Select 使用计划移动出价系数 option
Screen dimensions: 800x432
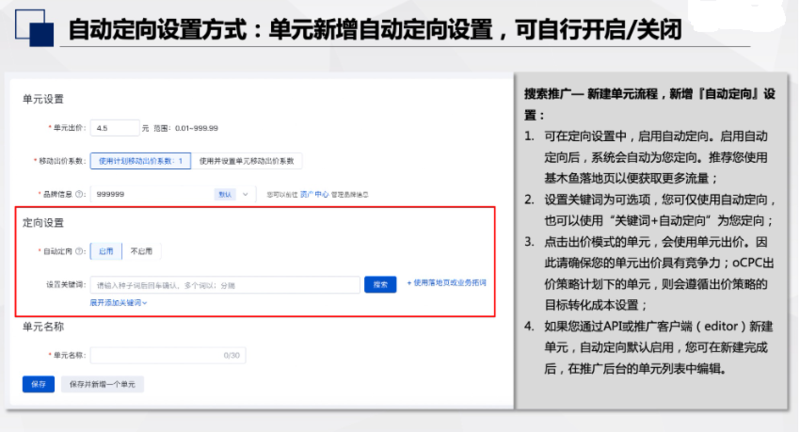pos(141,161)
